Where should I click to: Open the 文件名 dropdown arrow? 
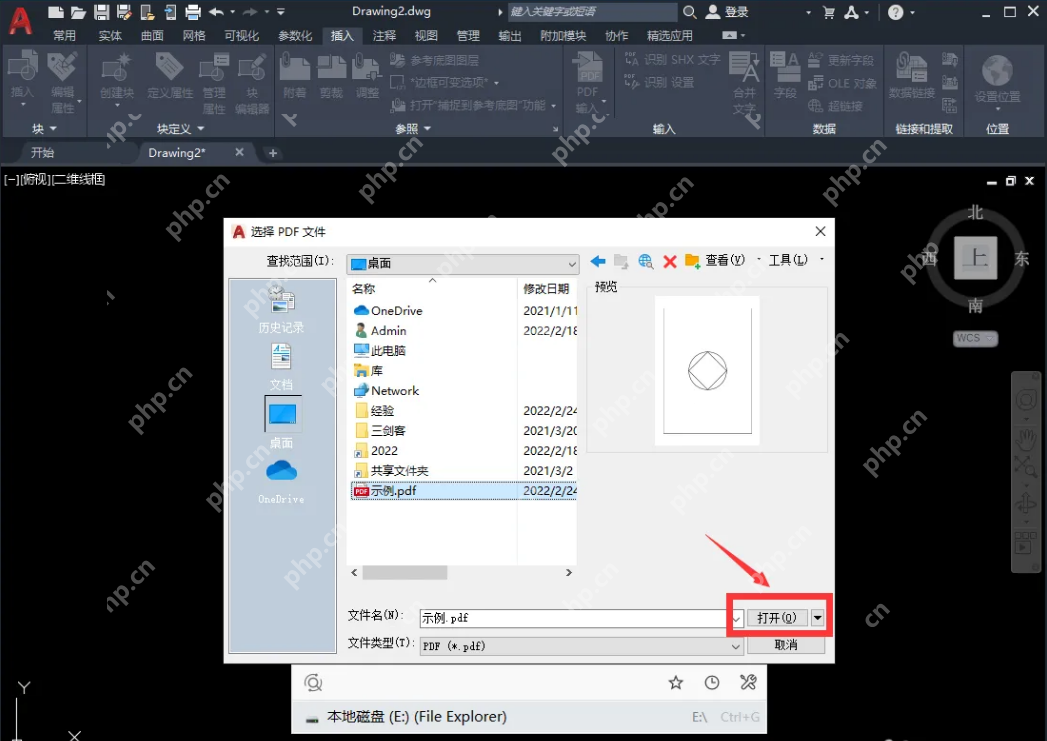coord(737,618)
